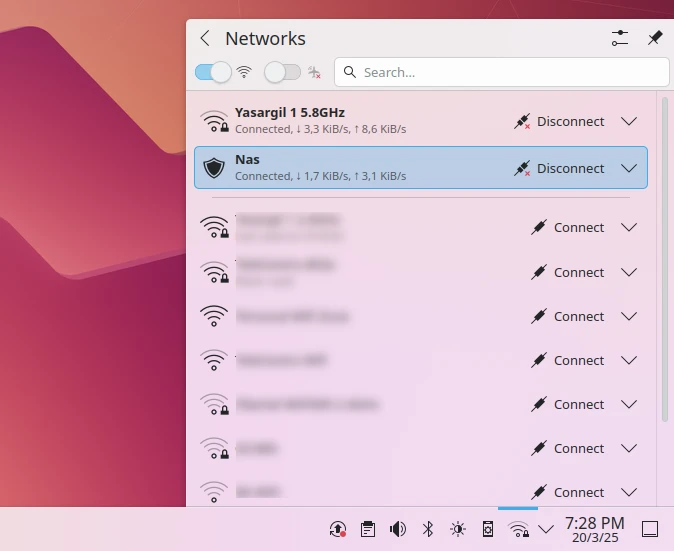Screen dimensions: 674x551
Task: Click the Bluetooth tray icon
Action: tap(428, 529)
